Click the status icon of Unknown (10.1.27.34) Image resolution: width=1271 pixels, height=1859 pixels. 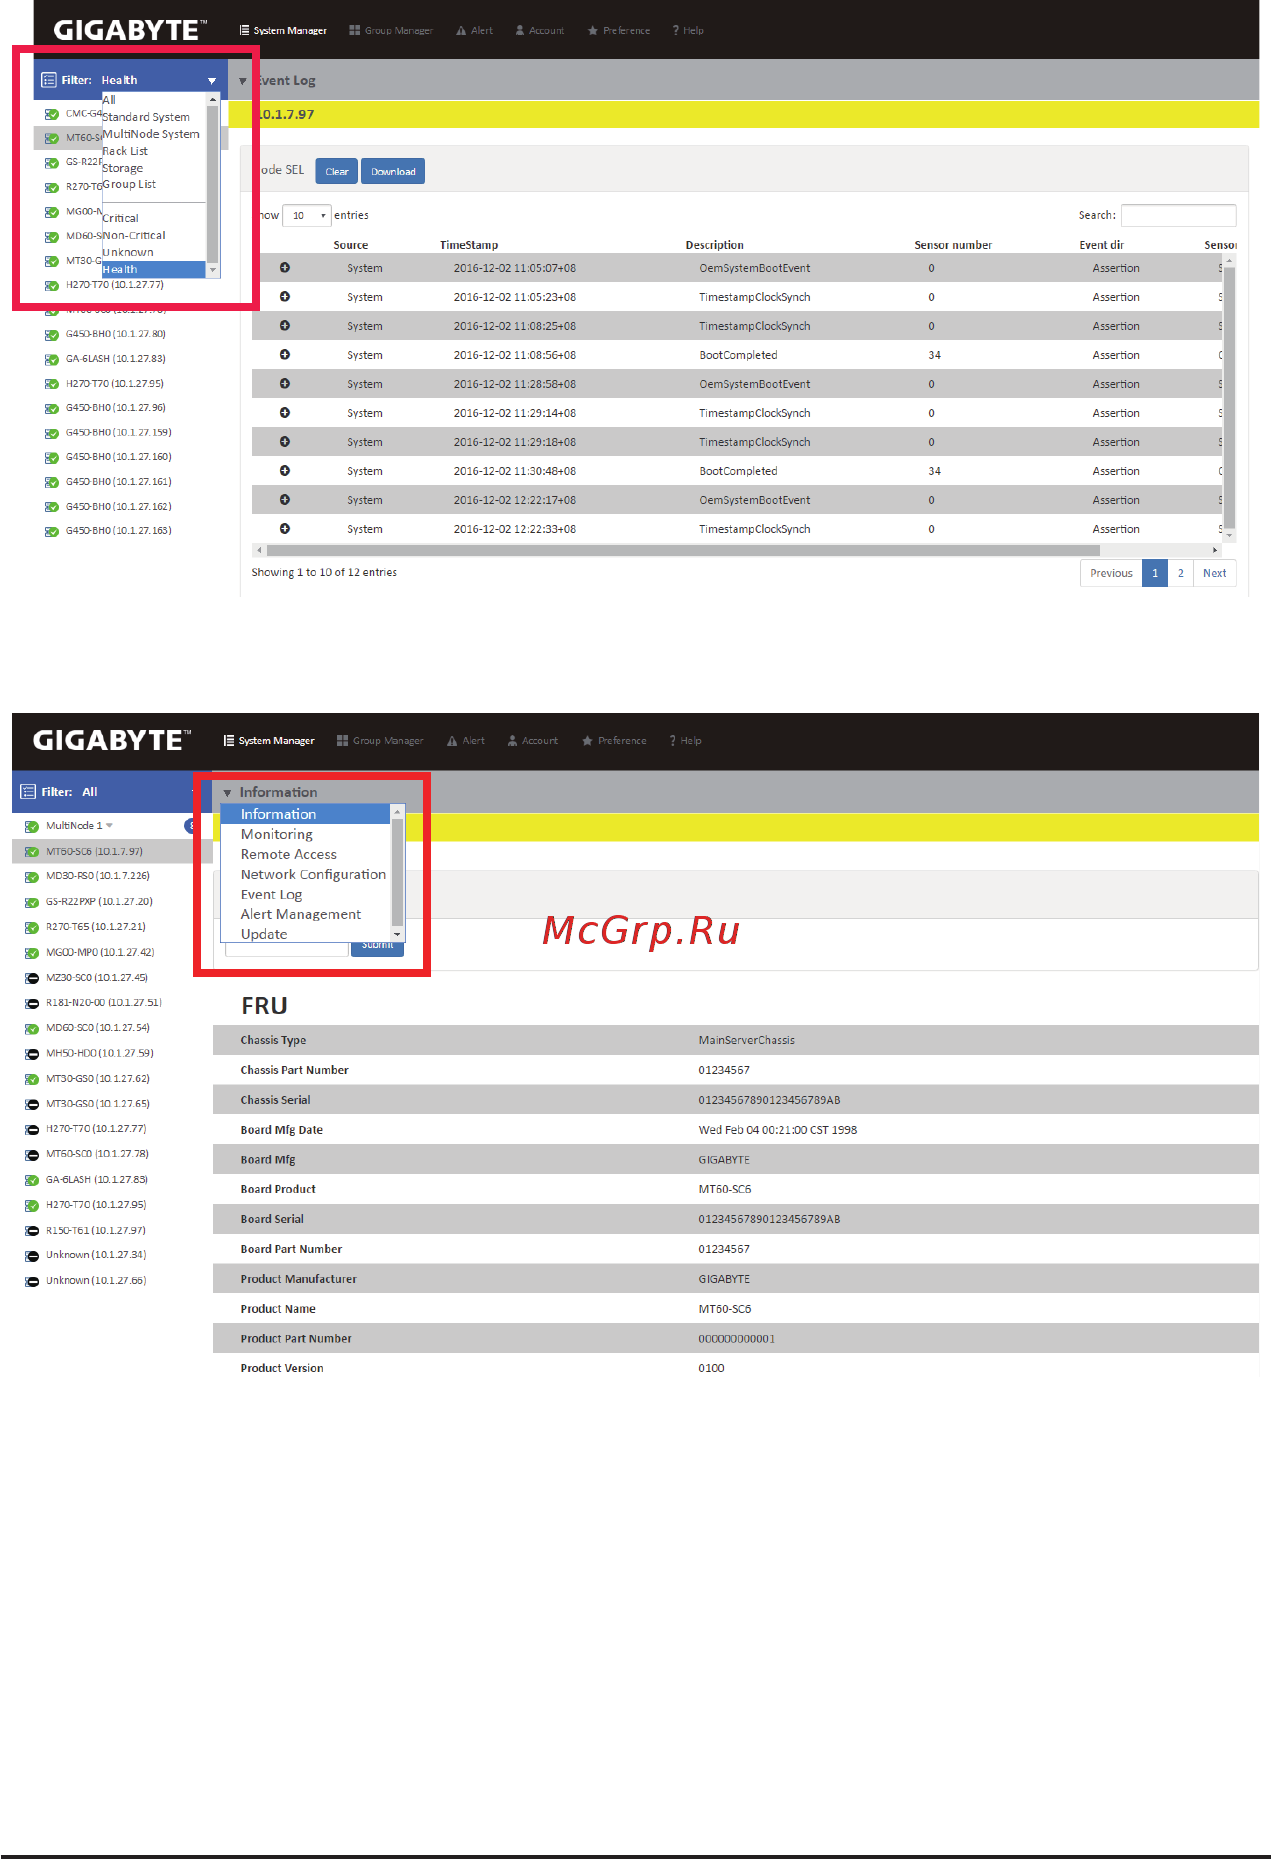tap(32, 1256)
